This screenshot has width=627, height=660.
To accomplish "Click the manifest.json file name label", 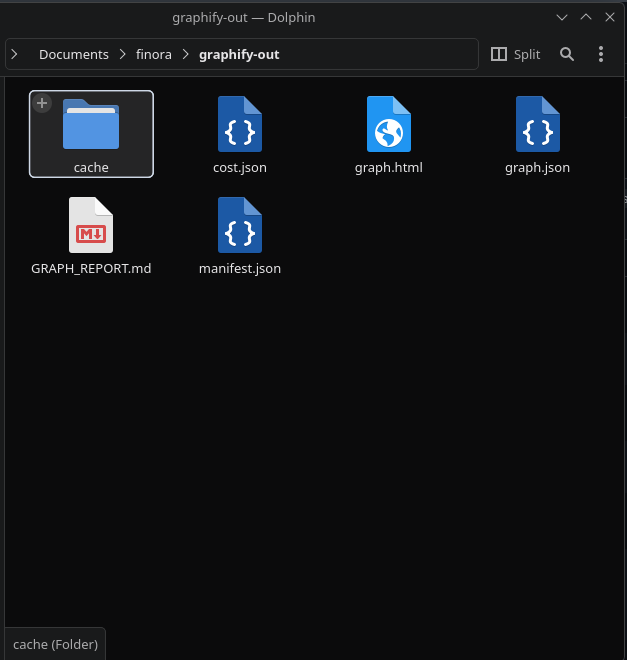I will [x=240, y=269].
